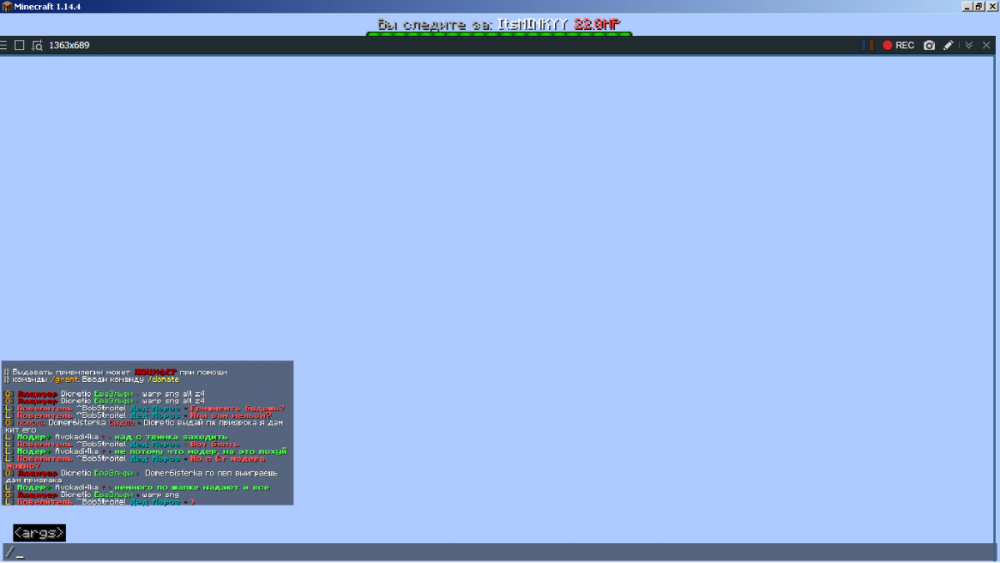Click the bottom chat message line
The image size is (1000, 563).
[x=99, y=502]
